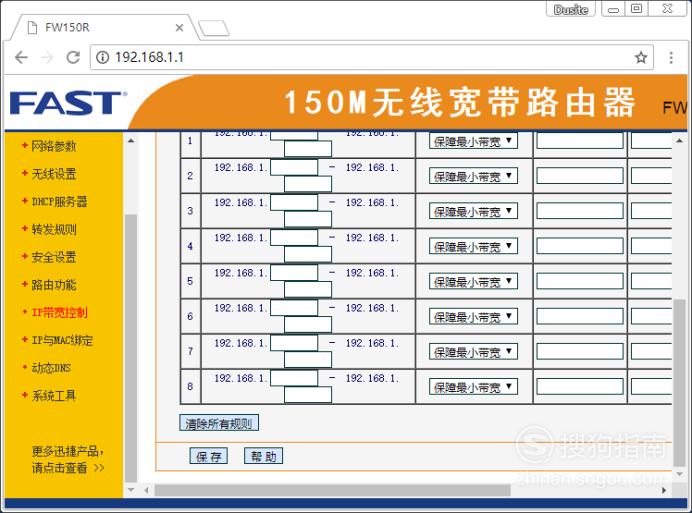The height and width of the screenshot is (513, 692).
Task: Go back with the browser back arrow
Action: pos(21,57)
